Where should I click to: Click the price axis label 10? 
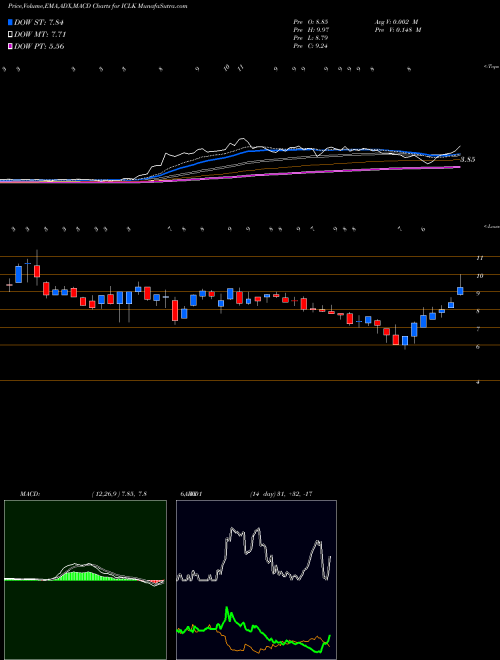[479, 276]
